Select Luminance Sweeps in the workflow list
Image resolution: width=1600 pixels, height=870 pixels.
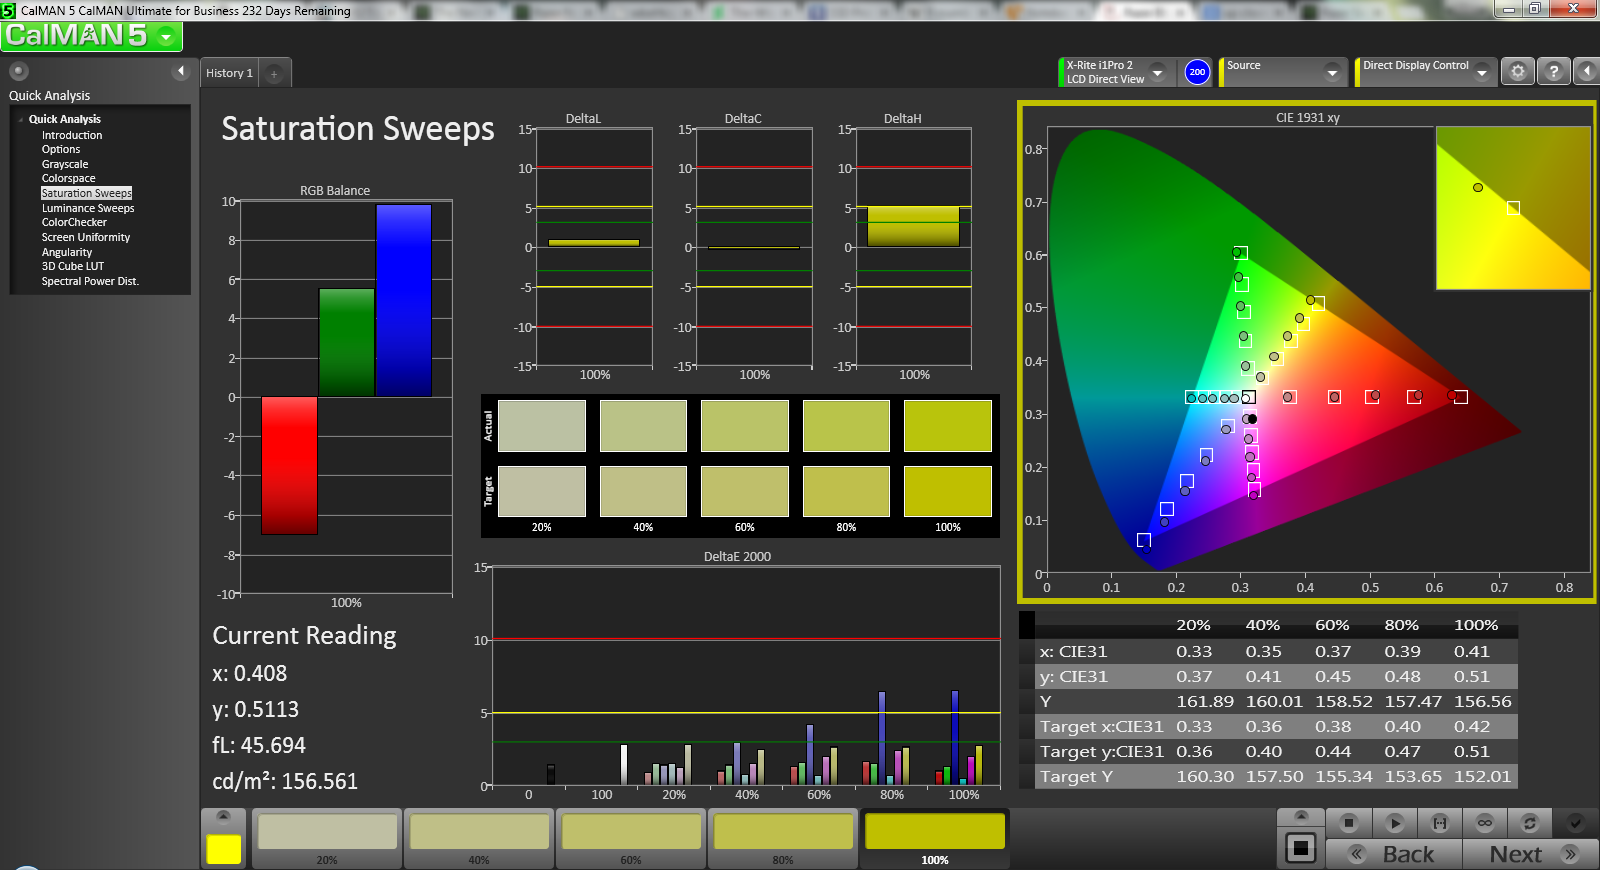click(88, 208)
